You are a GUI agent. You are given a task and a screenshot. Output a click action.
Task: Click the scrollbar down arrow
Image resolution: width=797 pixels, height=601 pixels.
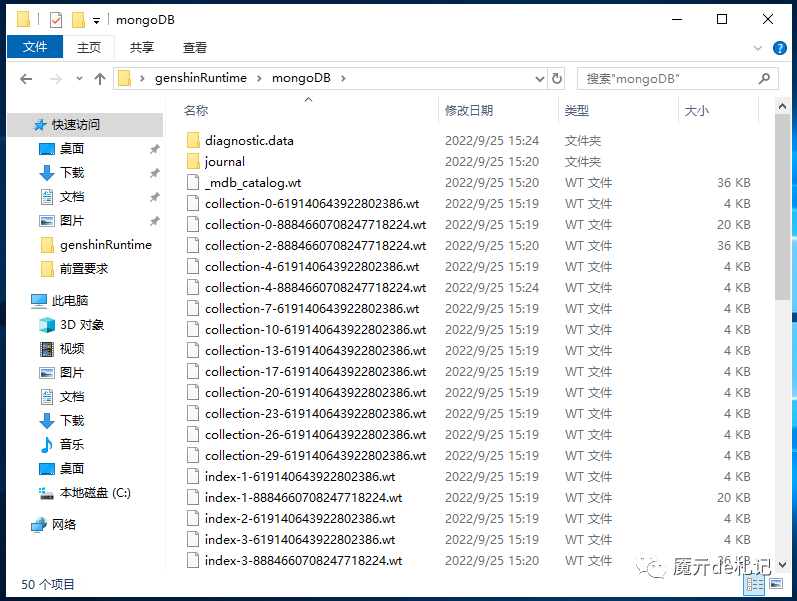(782, 564)
